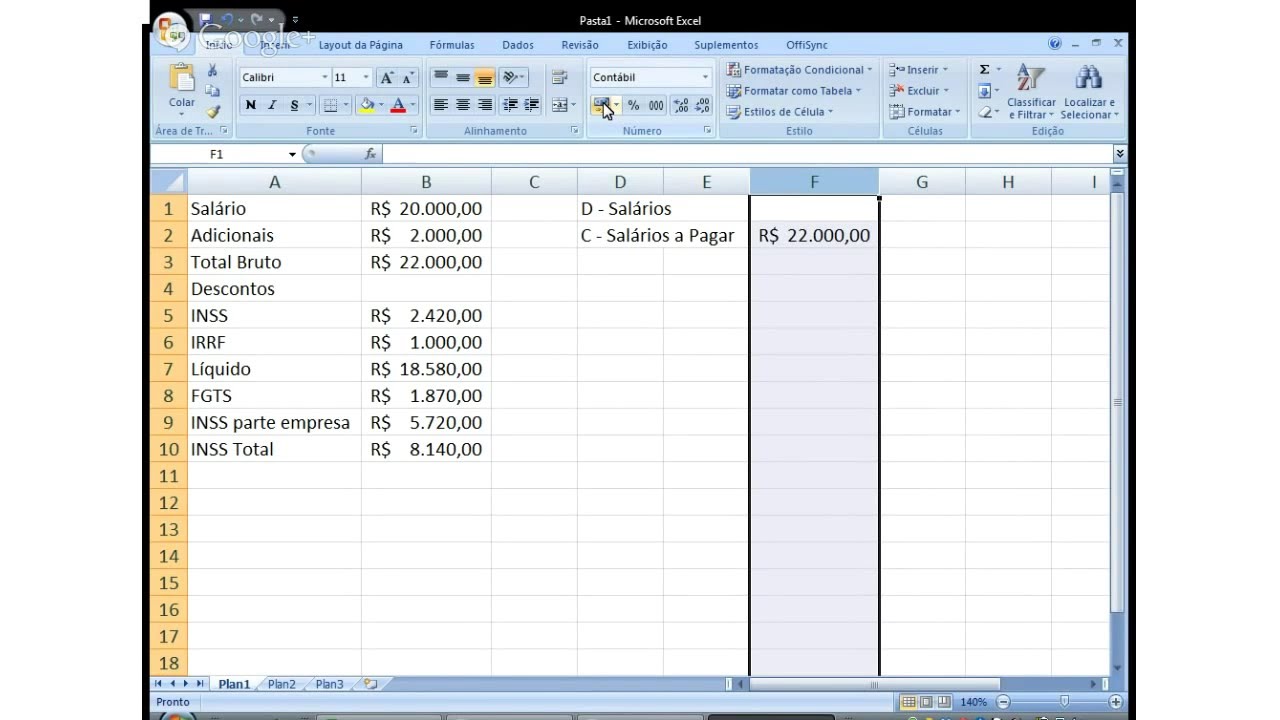Click the zoom slider handle

click(1064, 702)
